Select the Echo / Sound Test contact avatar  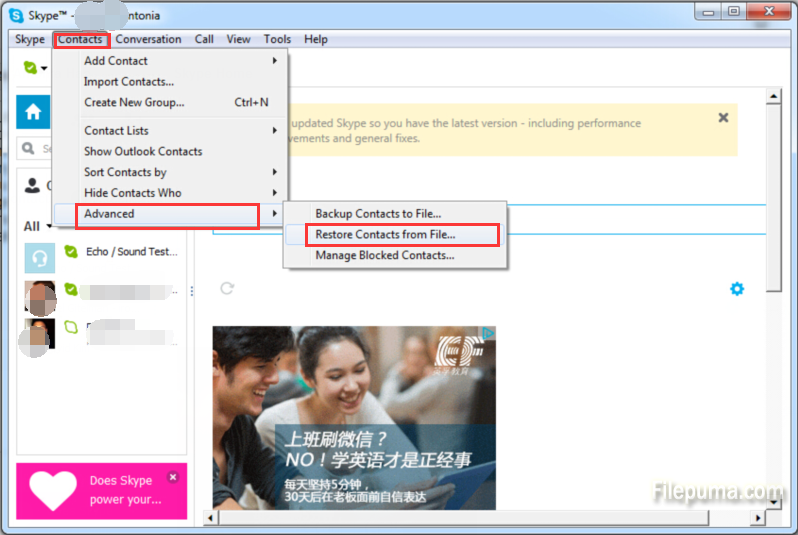coord(40,256)
